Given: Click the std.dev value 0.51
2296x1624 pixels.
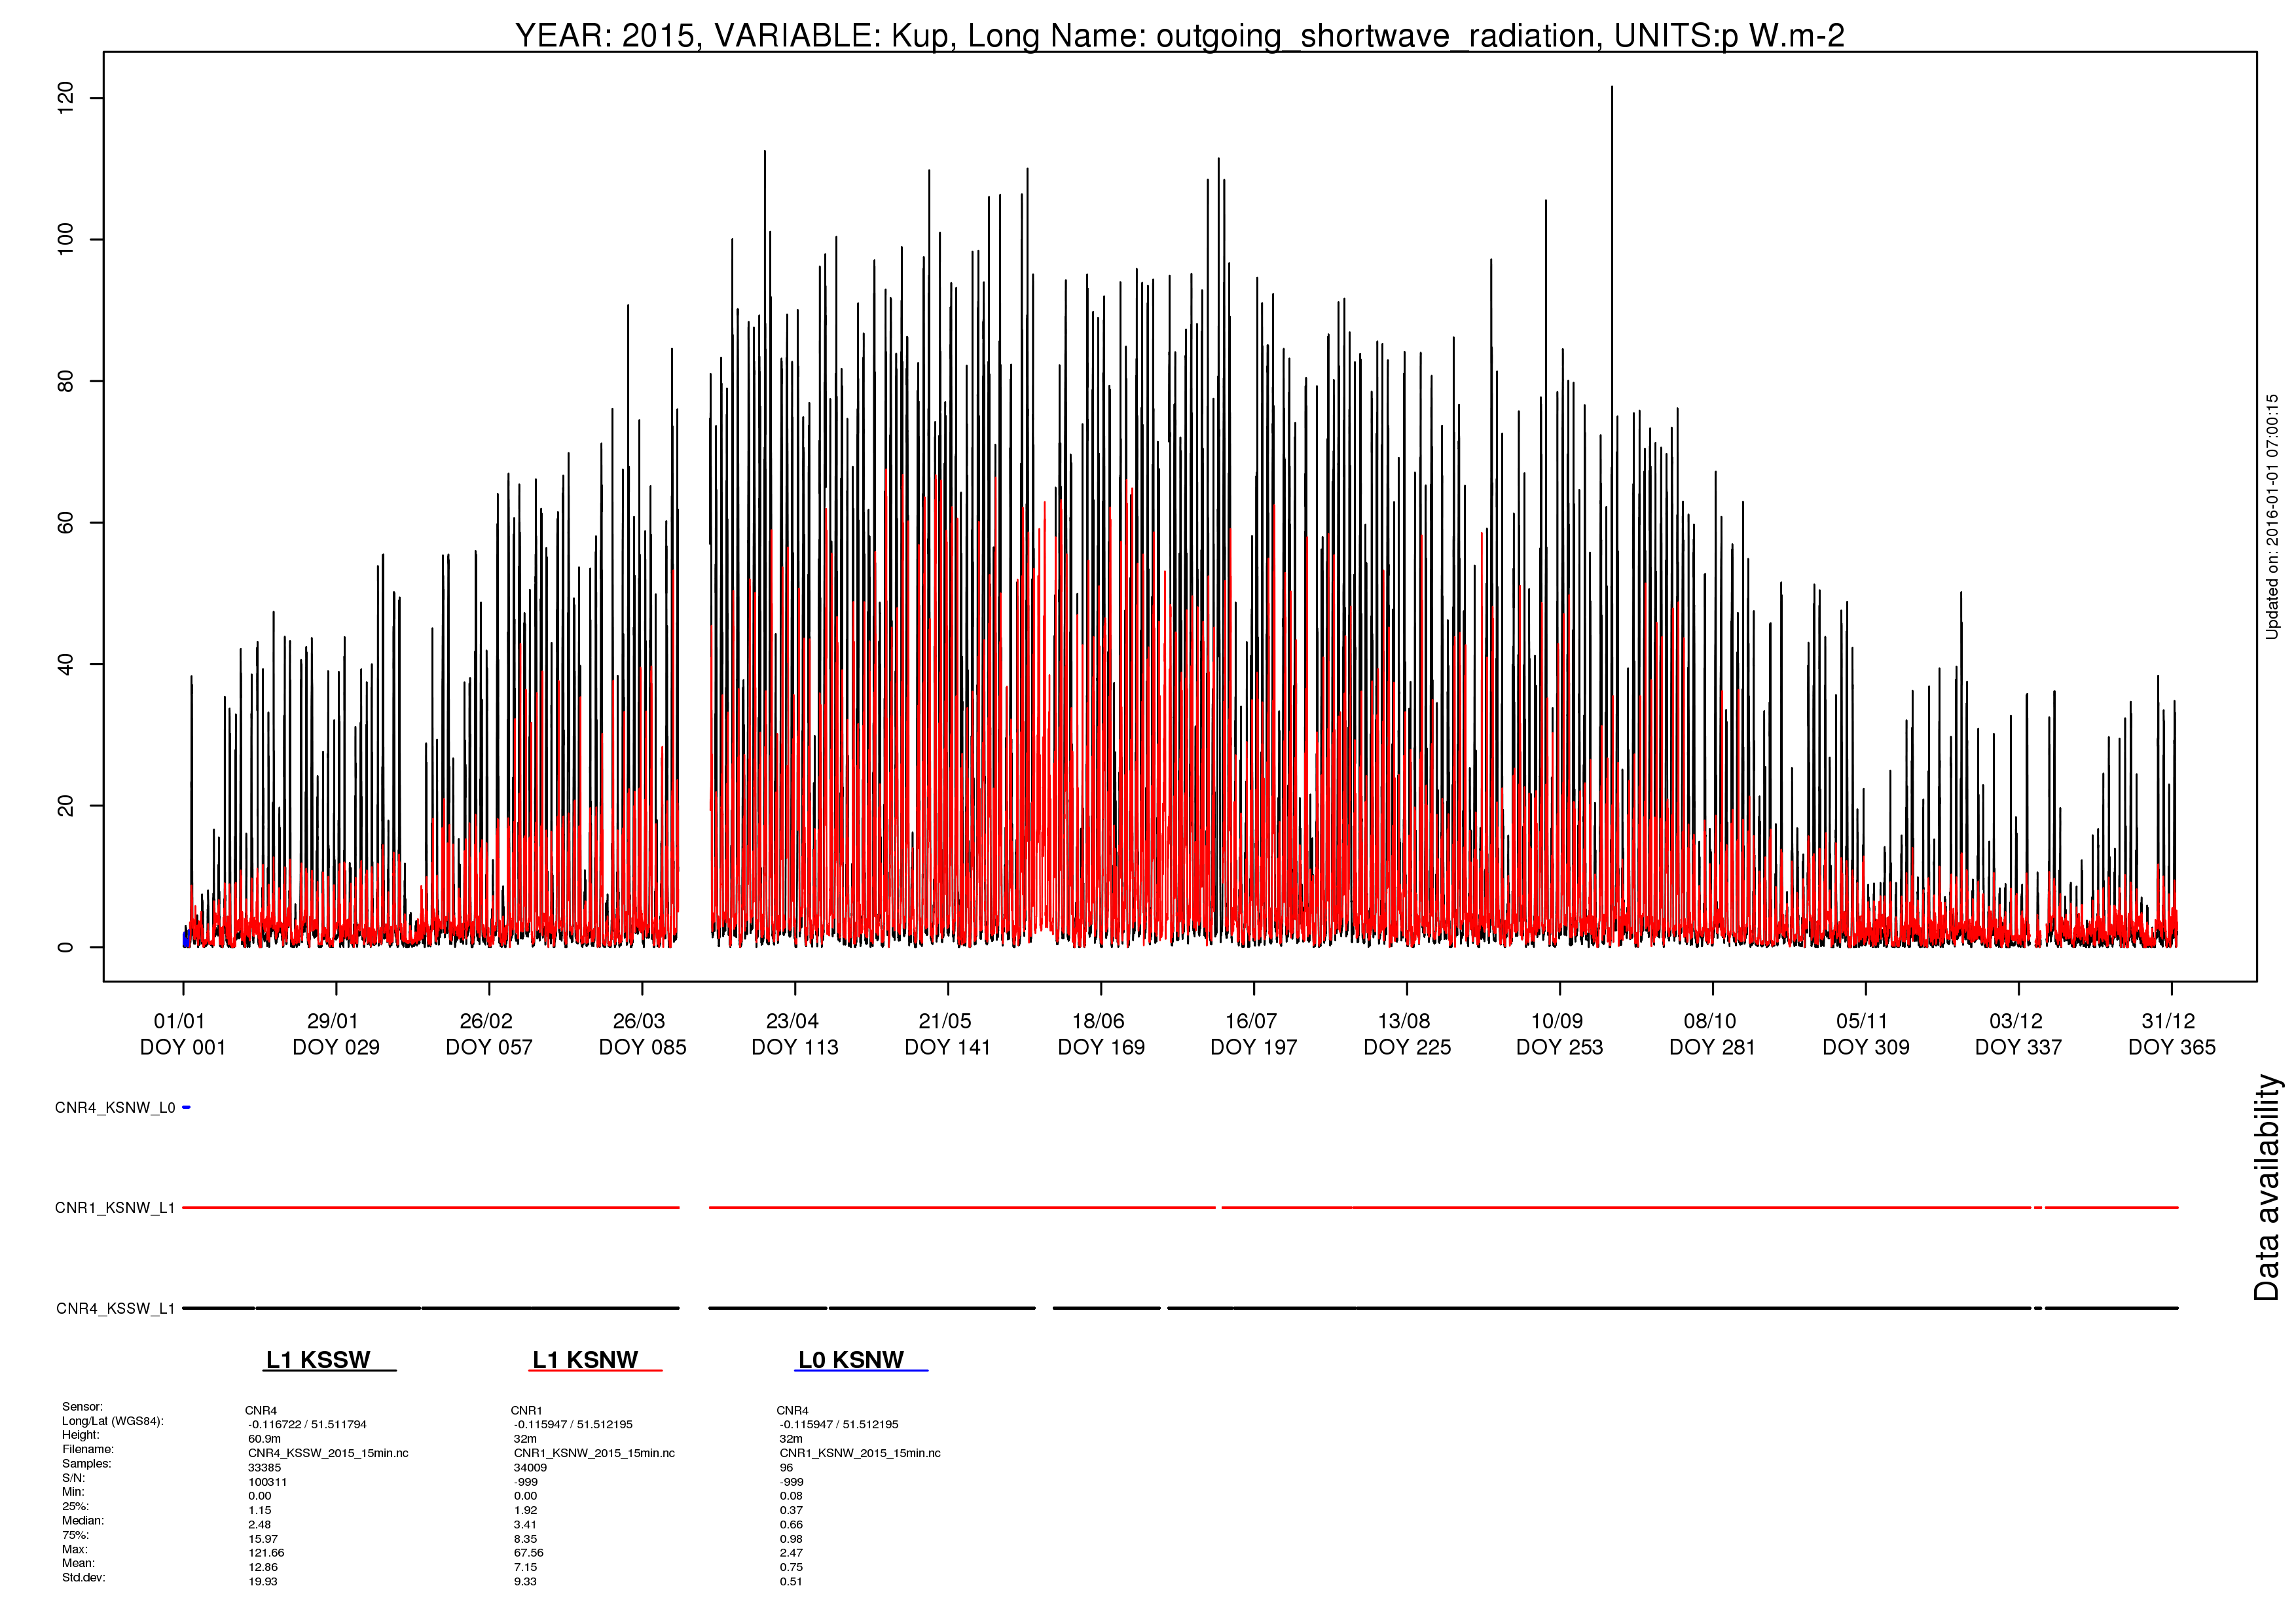Looking at the screenshot, I should [x=791, y=1582].
